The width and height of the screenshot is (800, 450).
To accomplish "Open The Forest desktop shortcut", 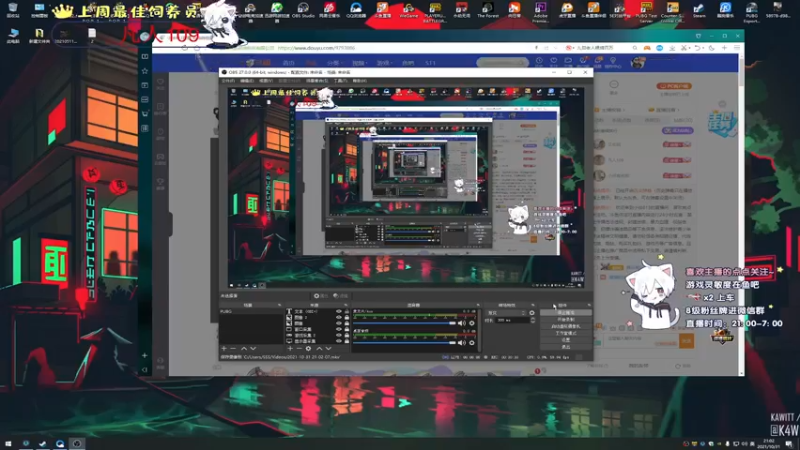I will (x=487, y=10).
